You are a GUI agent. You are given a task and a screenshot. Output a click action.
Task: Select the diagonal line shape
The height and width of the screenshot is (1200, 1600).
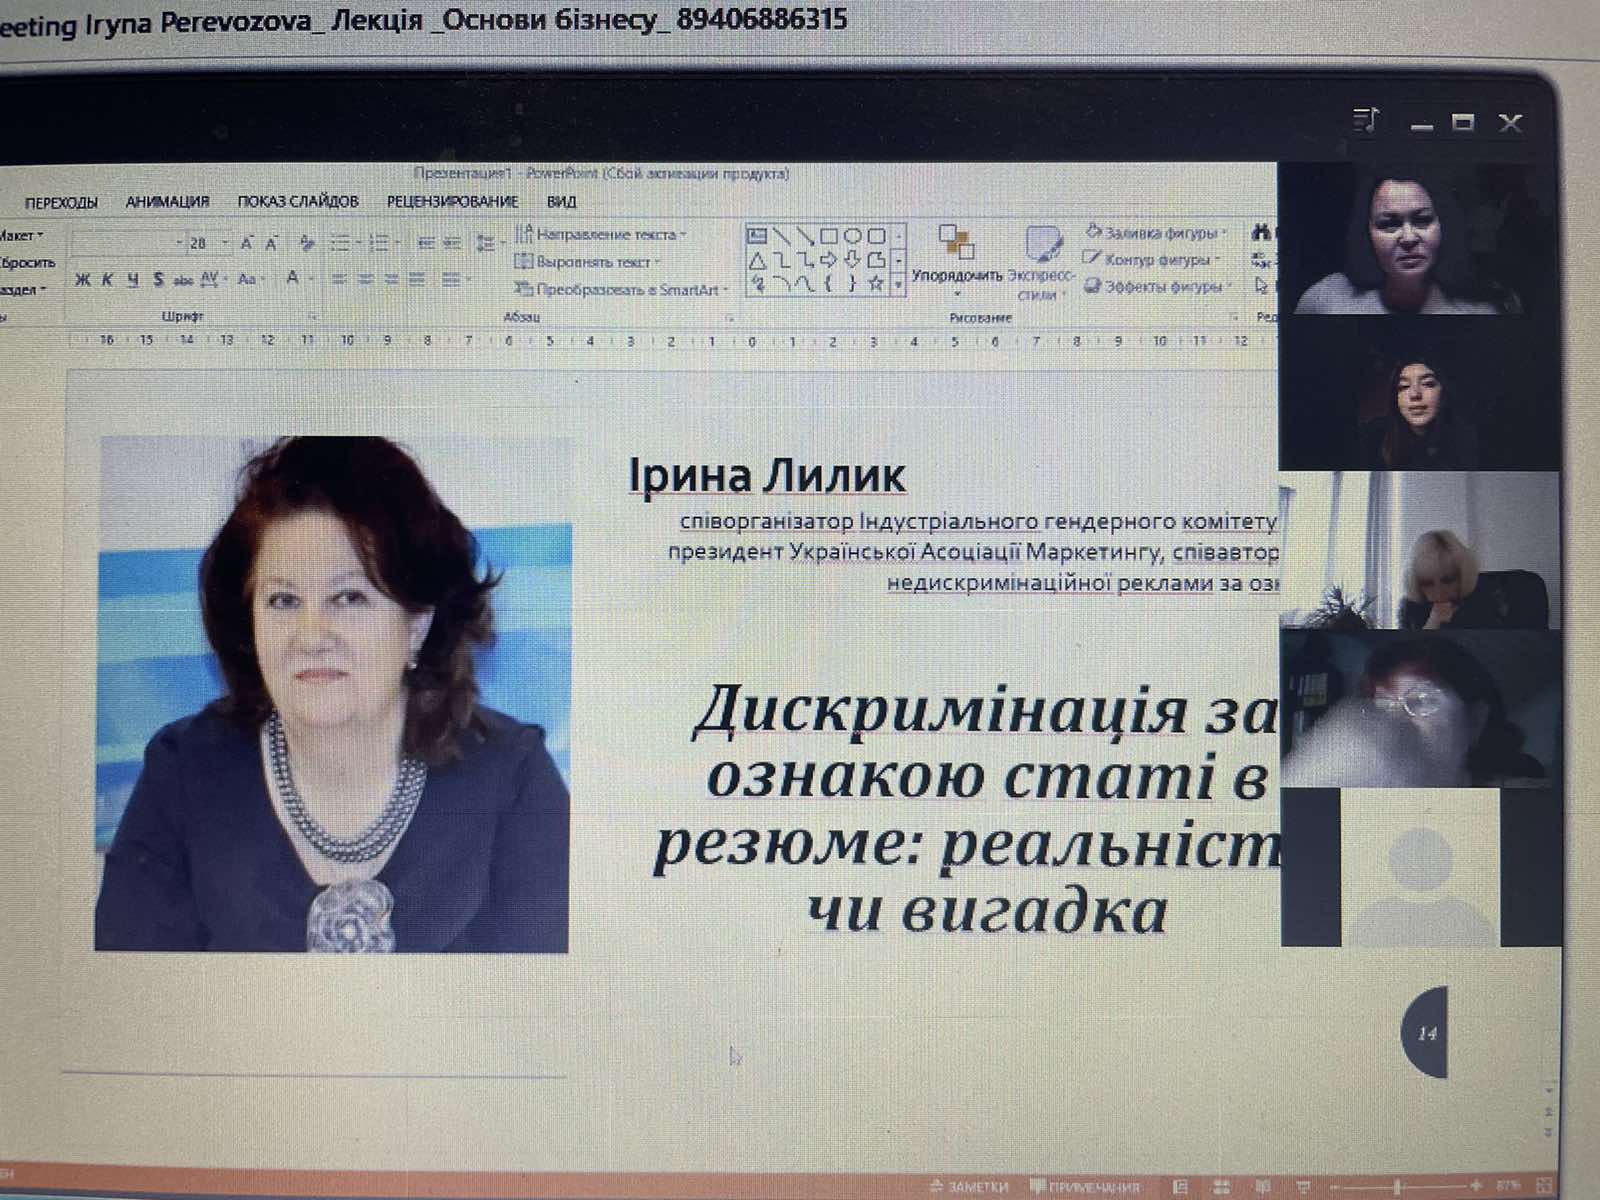tap(781, 236)
